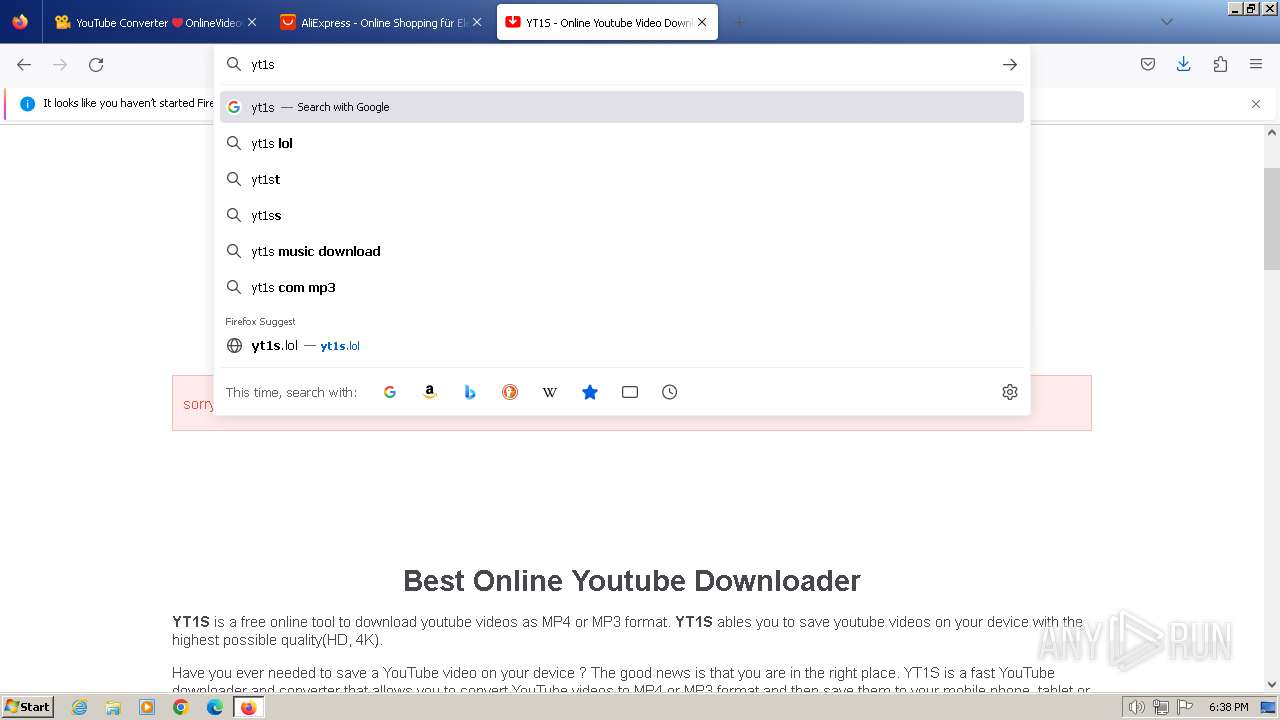
Task: Search this time with DuckDuckGo
Action: tap(510, 392)
